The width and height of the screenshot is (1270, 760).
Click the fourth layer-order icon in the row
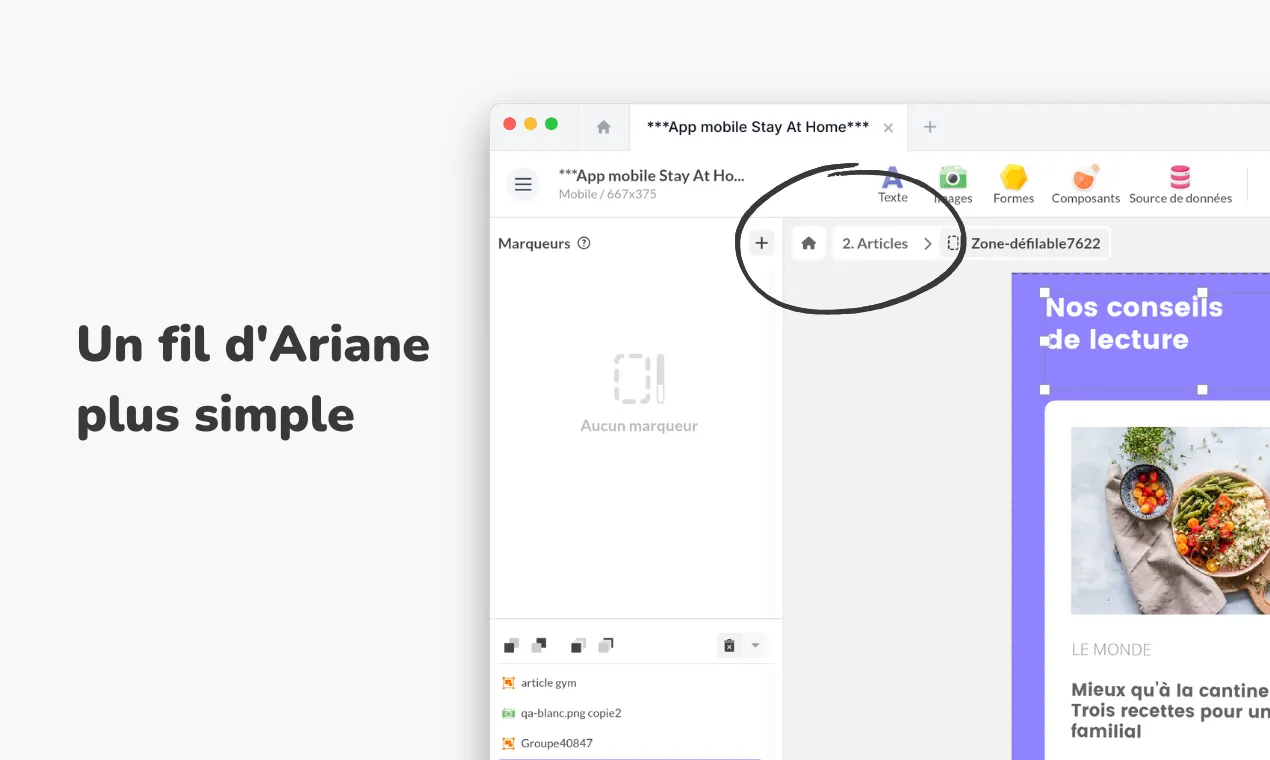pyautogui.click(x=605, y=646)
